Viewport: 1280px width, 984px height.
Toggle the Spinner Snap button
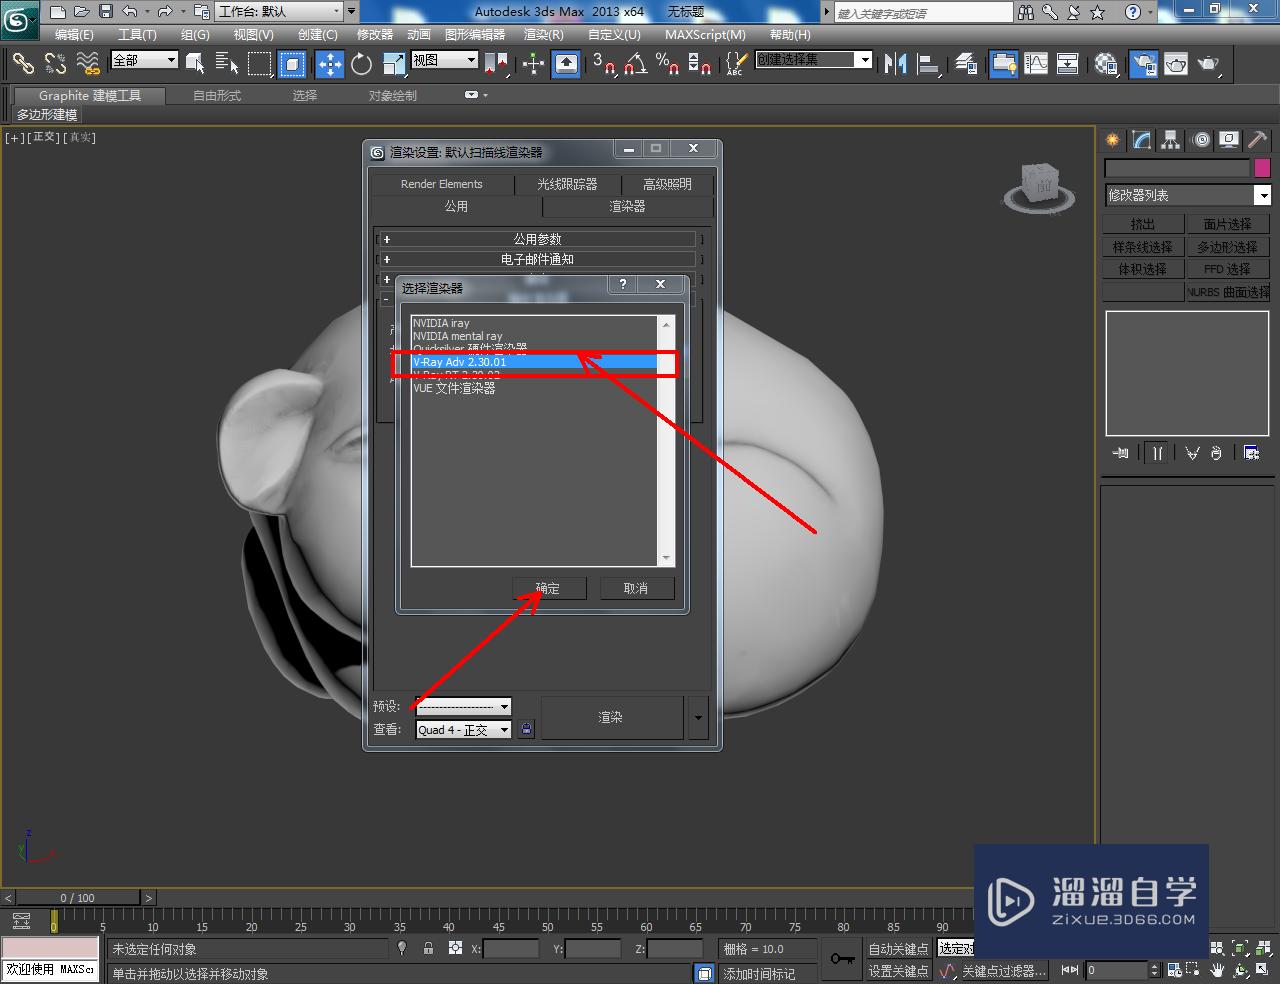click(700, 64)
